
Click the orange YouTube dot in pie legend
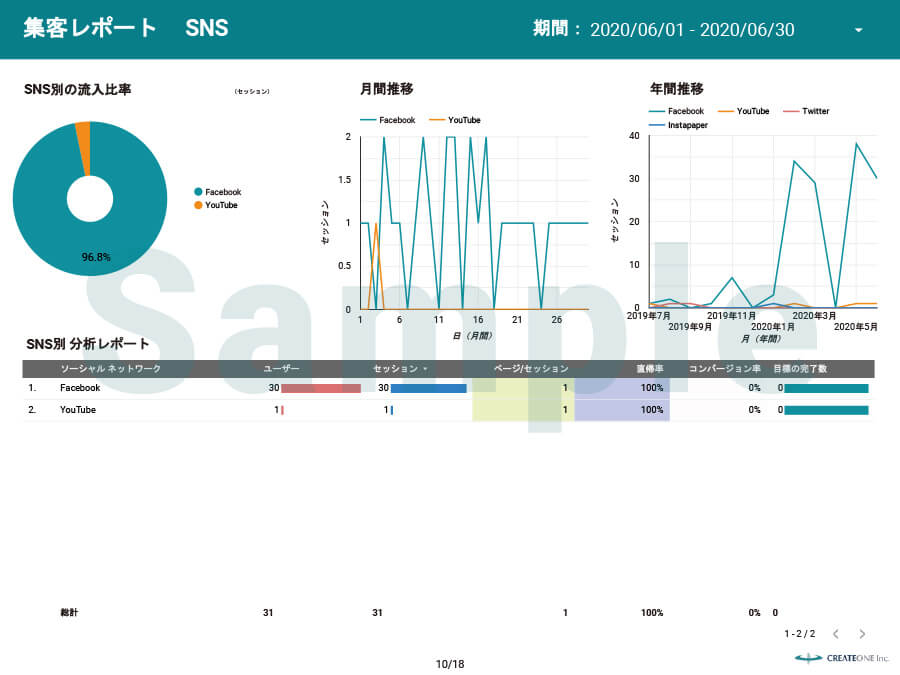tap(198, 205)
